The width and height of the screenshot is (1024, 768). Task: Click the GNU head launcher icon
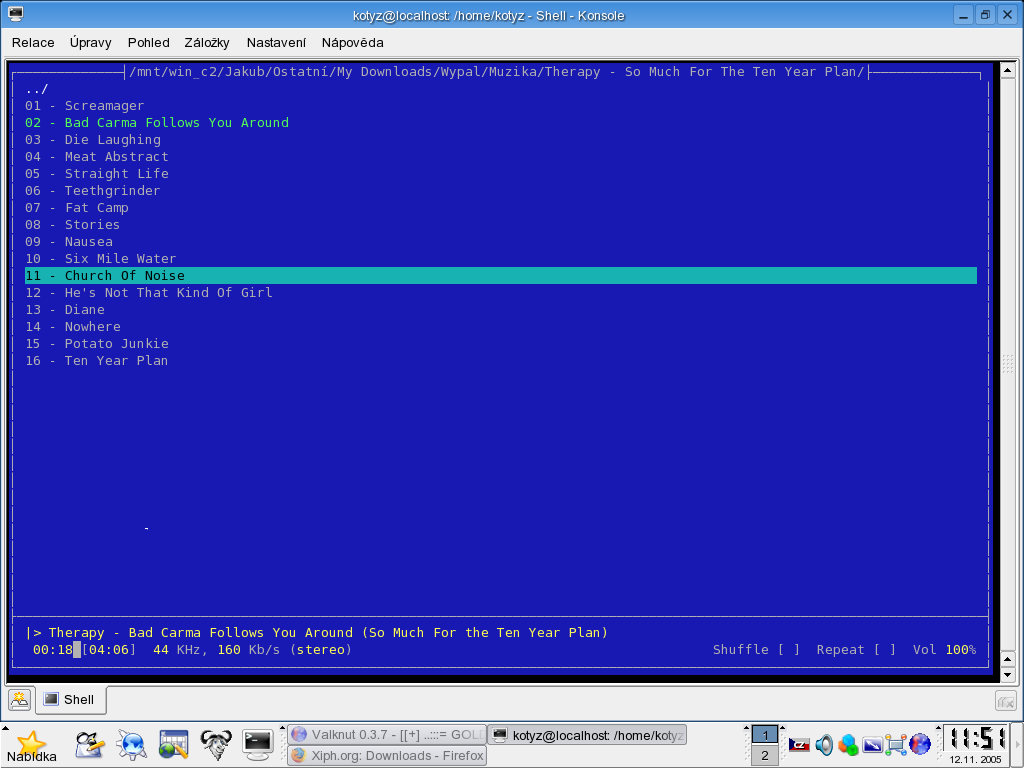click(x=215, y=744)
